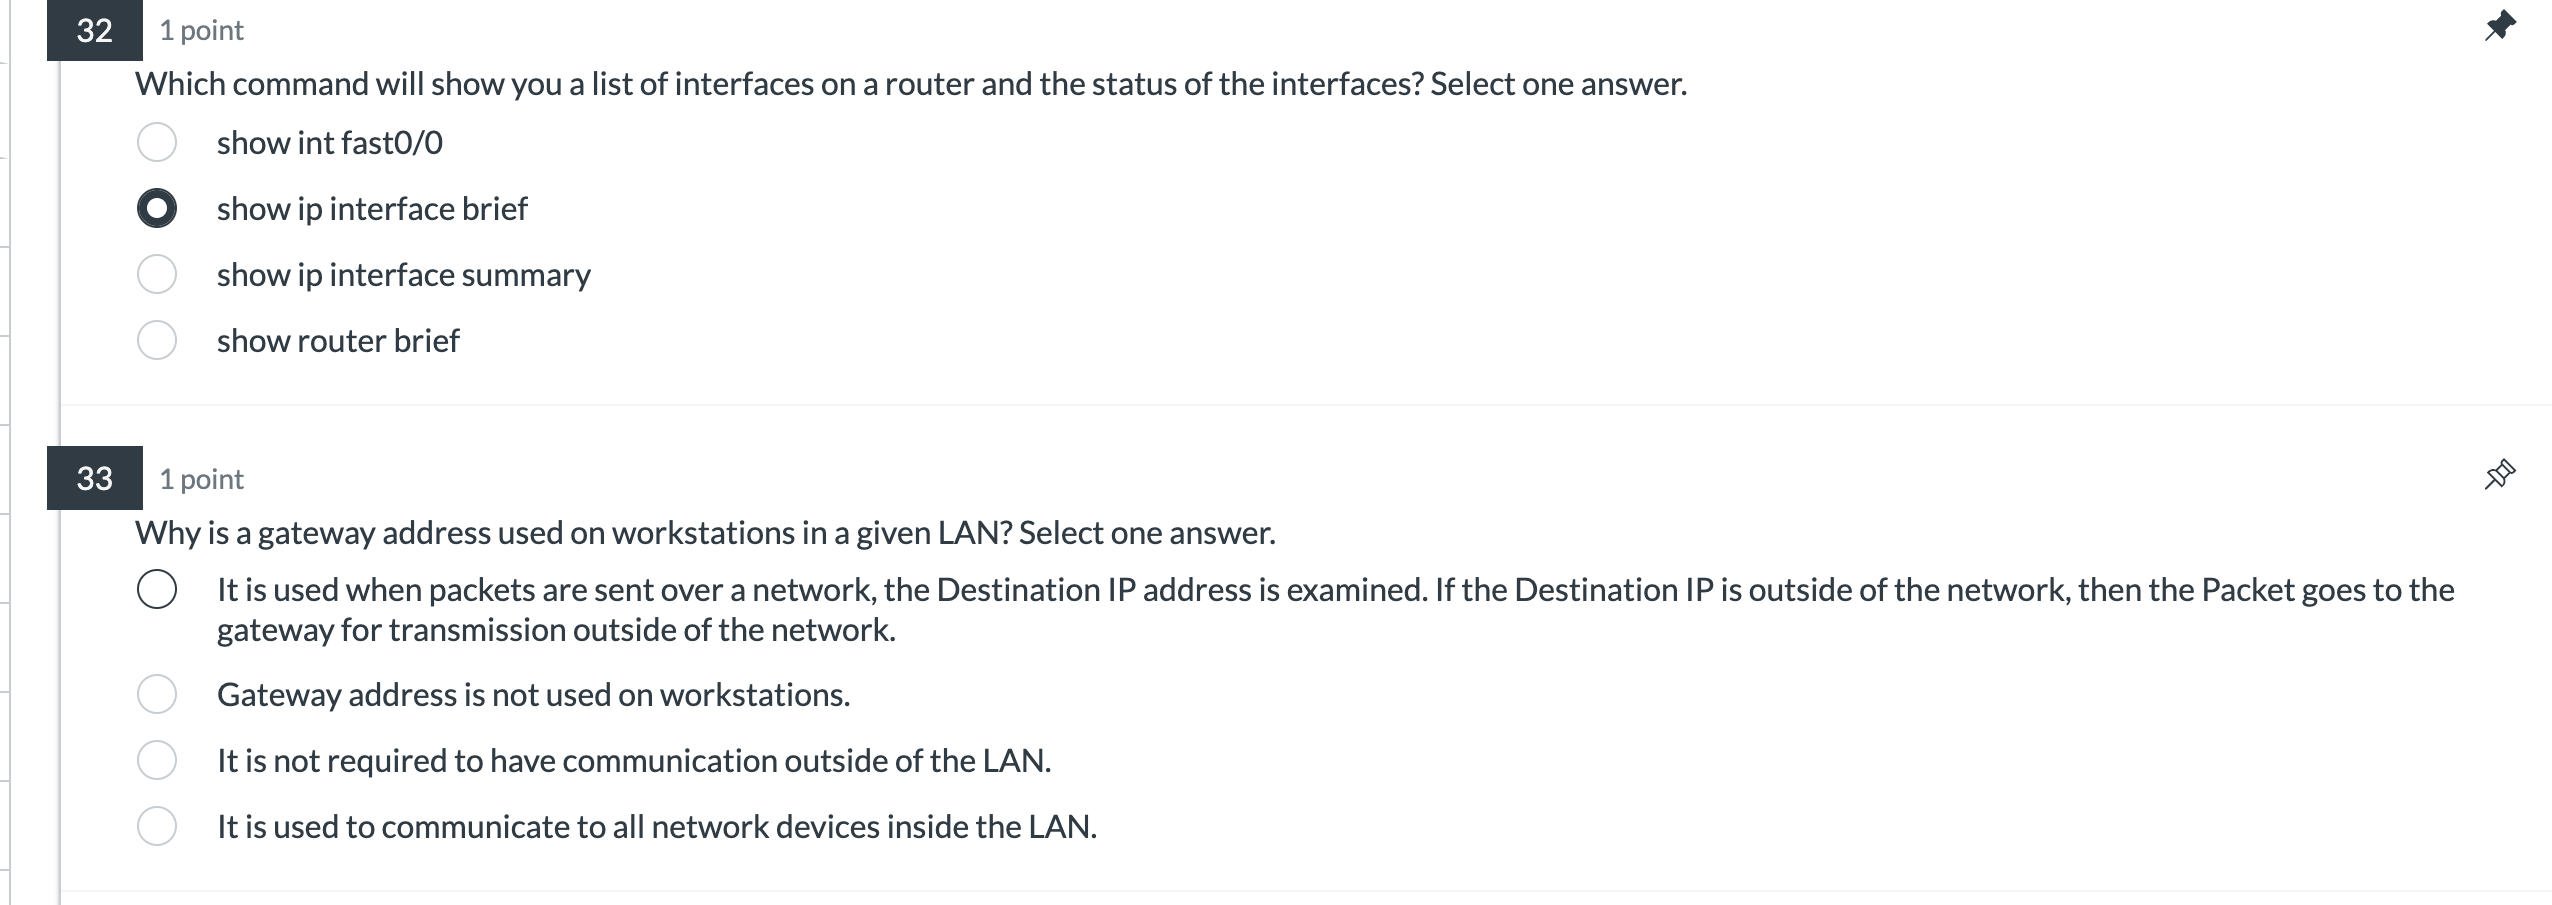Deselect answer 'show ip interface brief'

(x=158, y=208)
